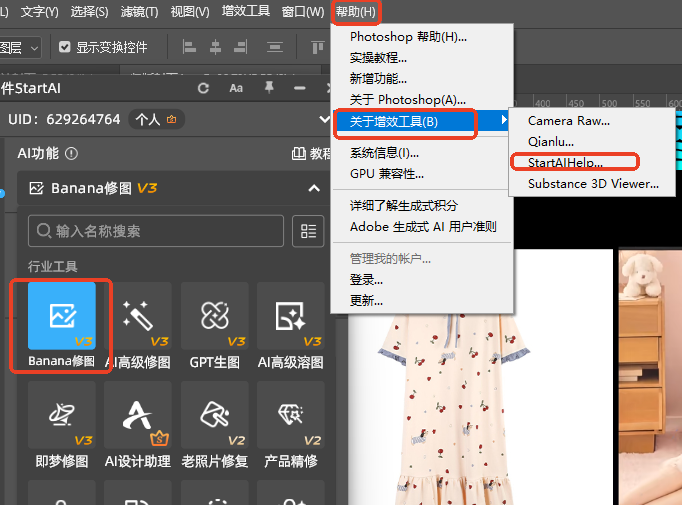Open the 视图(V) menu
This screenshot has height=505, width=682.
tap(190, 12)
